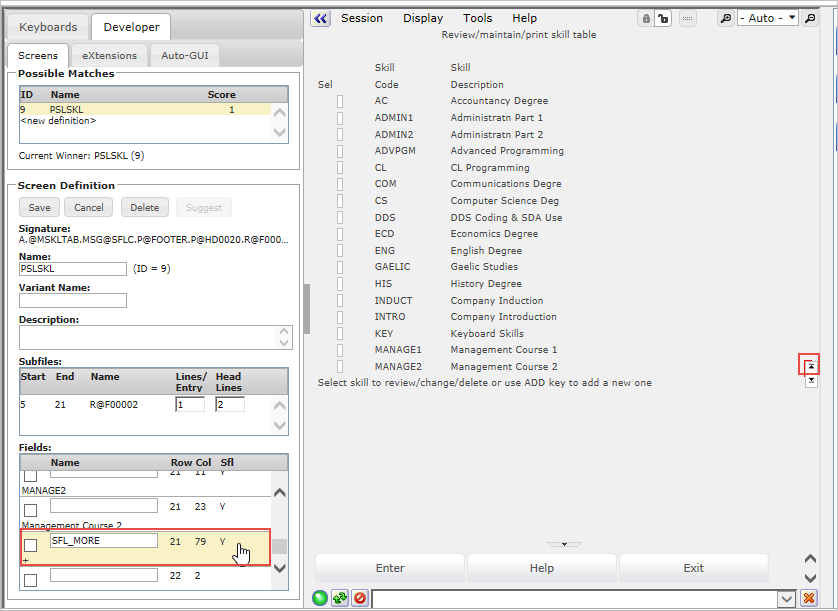Switch to the Developer tab
Screen dimensions: 838x611
click(131, 27)
